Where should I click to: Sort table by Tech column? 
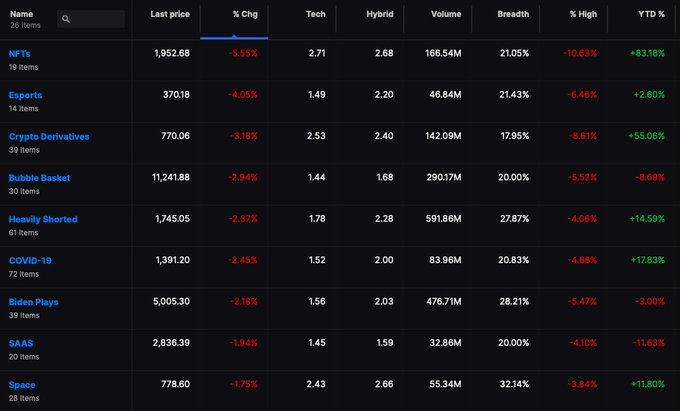click(316, 14)
